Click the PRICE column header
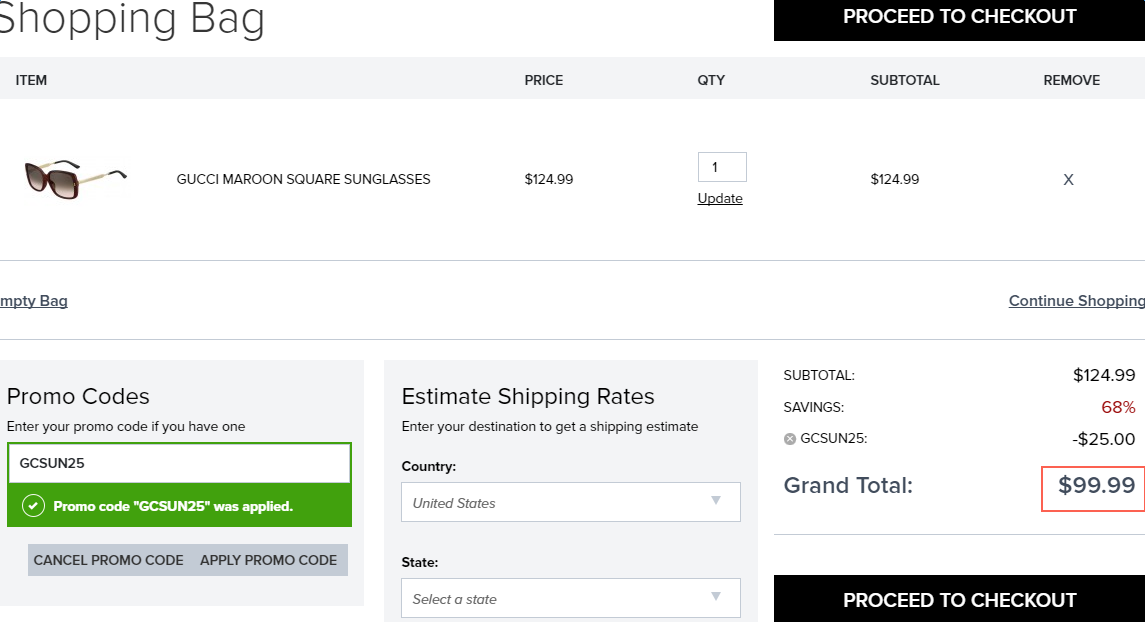 pyautogui.click(x=544, y=80)
